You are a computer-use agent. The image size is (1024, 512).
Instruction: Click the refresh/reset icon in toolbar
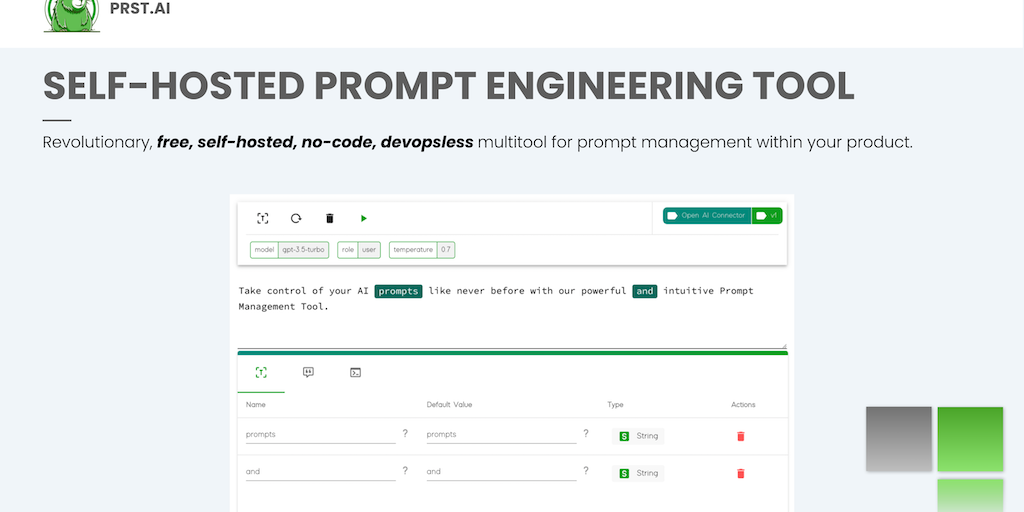point(296,218)
